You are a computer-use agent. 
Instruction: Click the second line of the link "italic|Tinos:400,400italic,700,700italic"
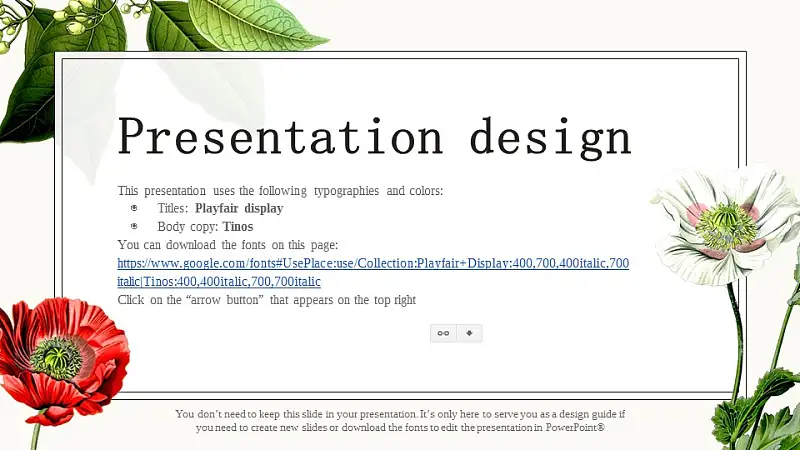click(x=219, y=282)
